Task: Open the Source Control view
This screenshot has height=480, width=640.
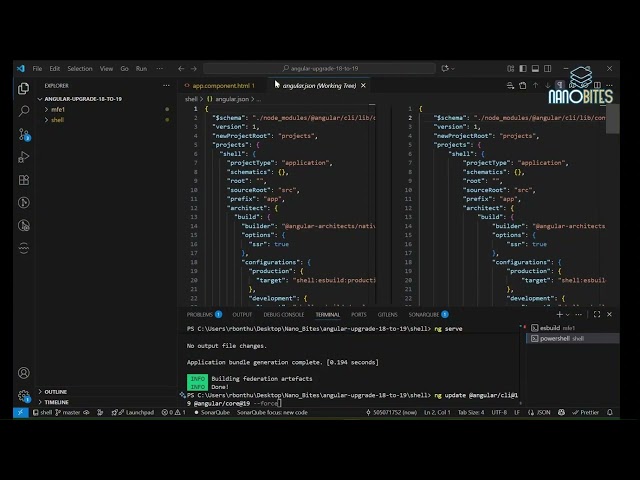Action: coord(24,134)
